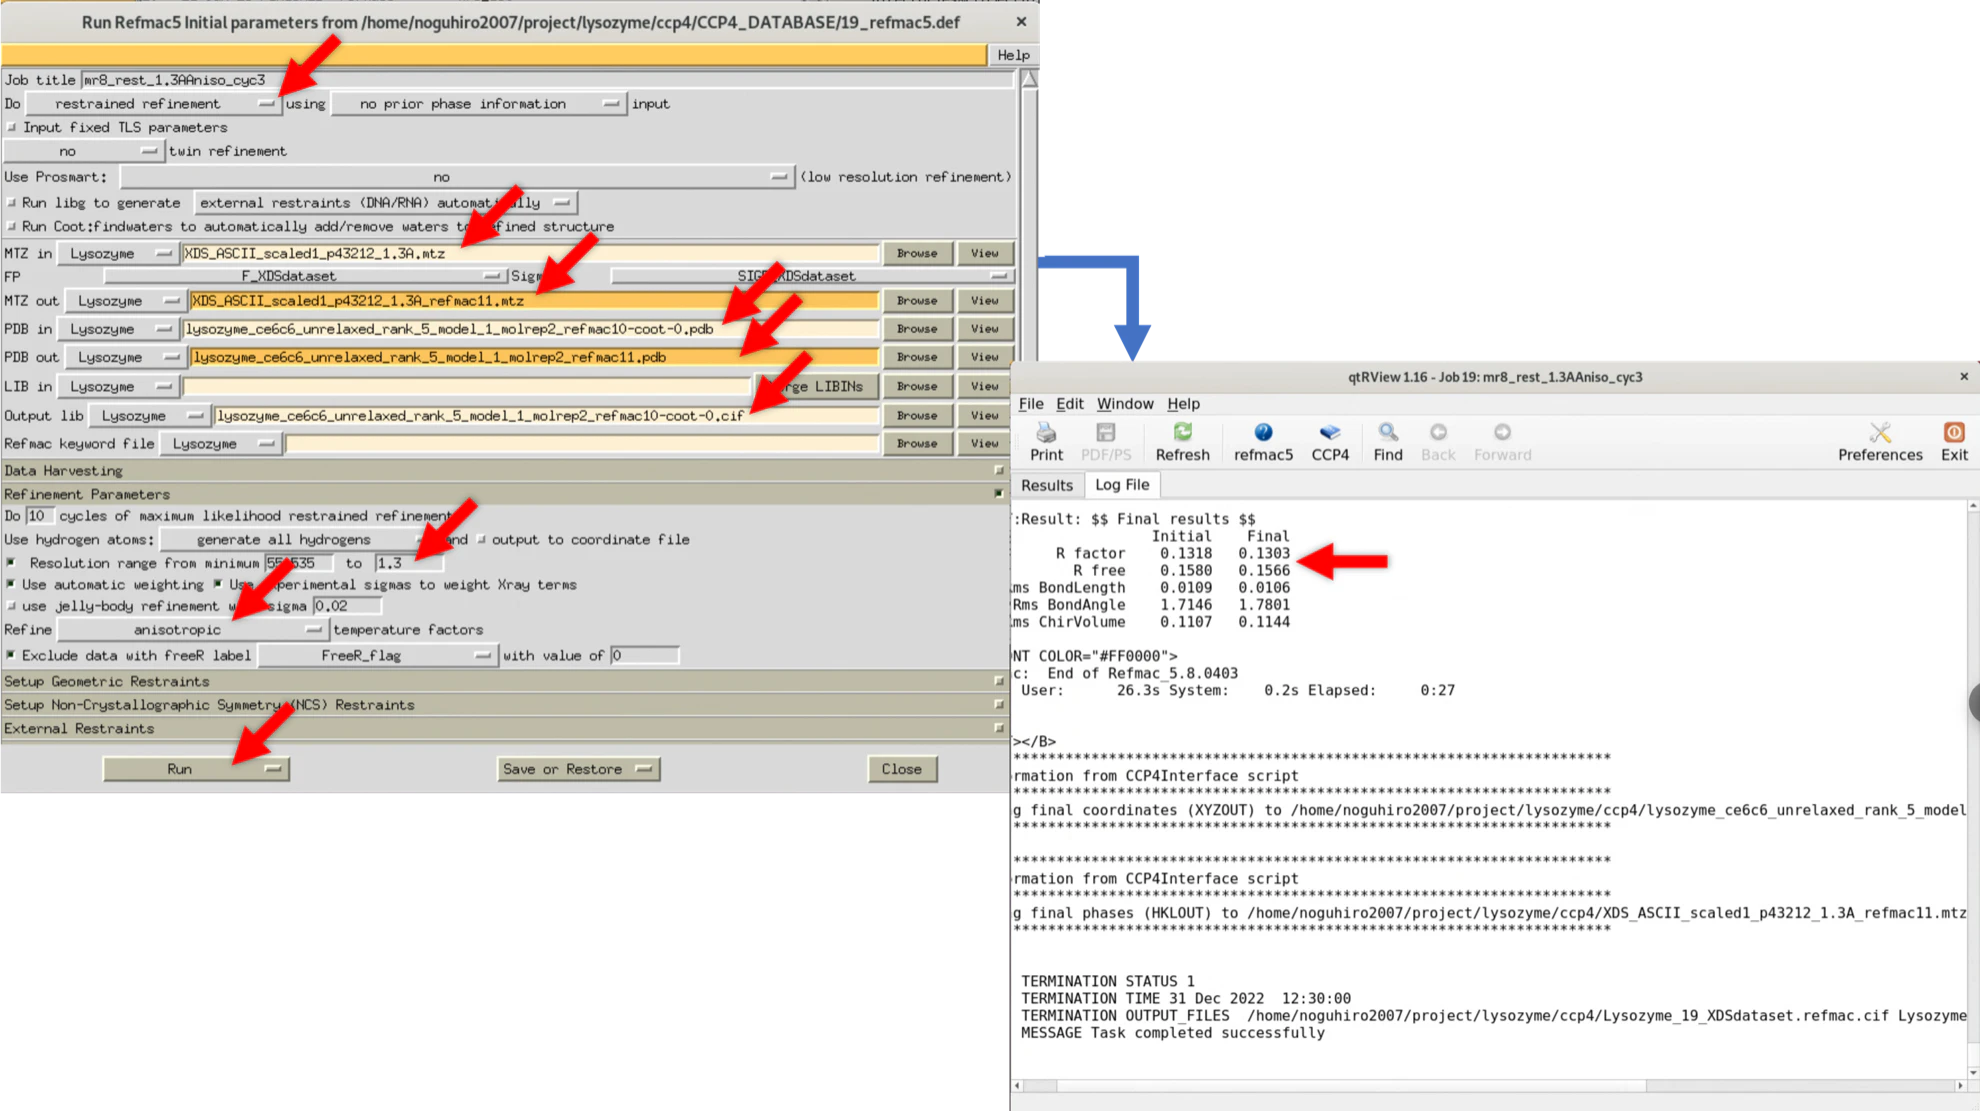Open the restrained refinement dropdown
1980x1111 pixels.
152,103
